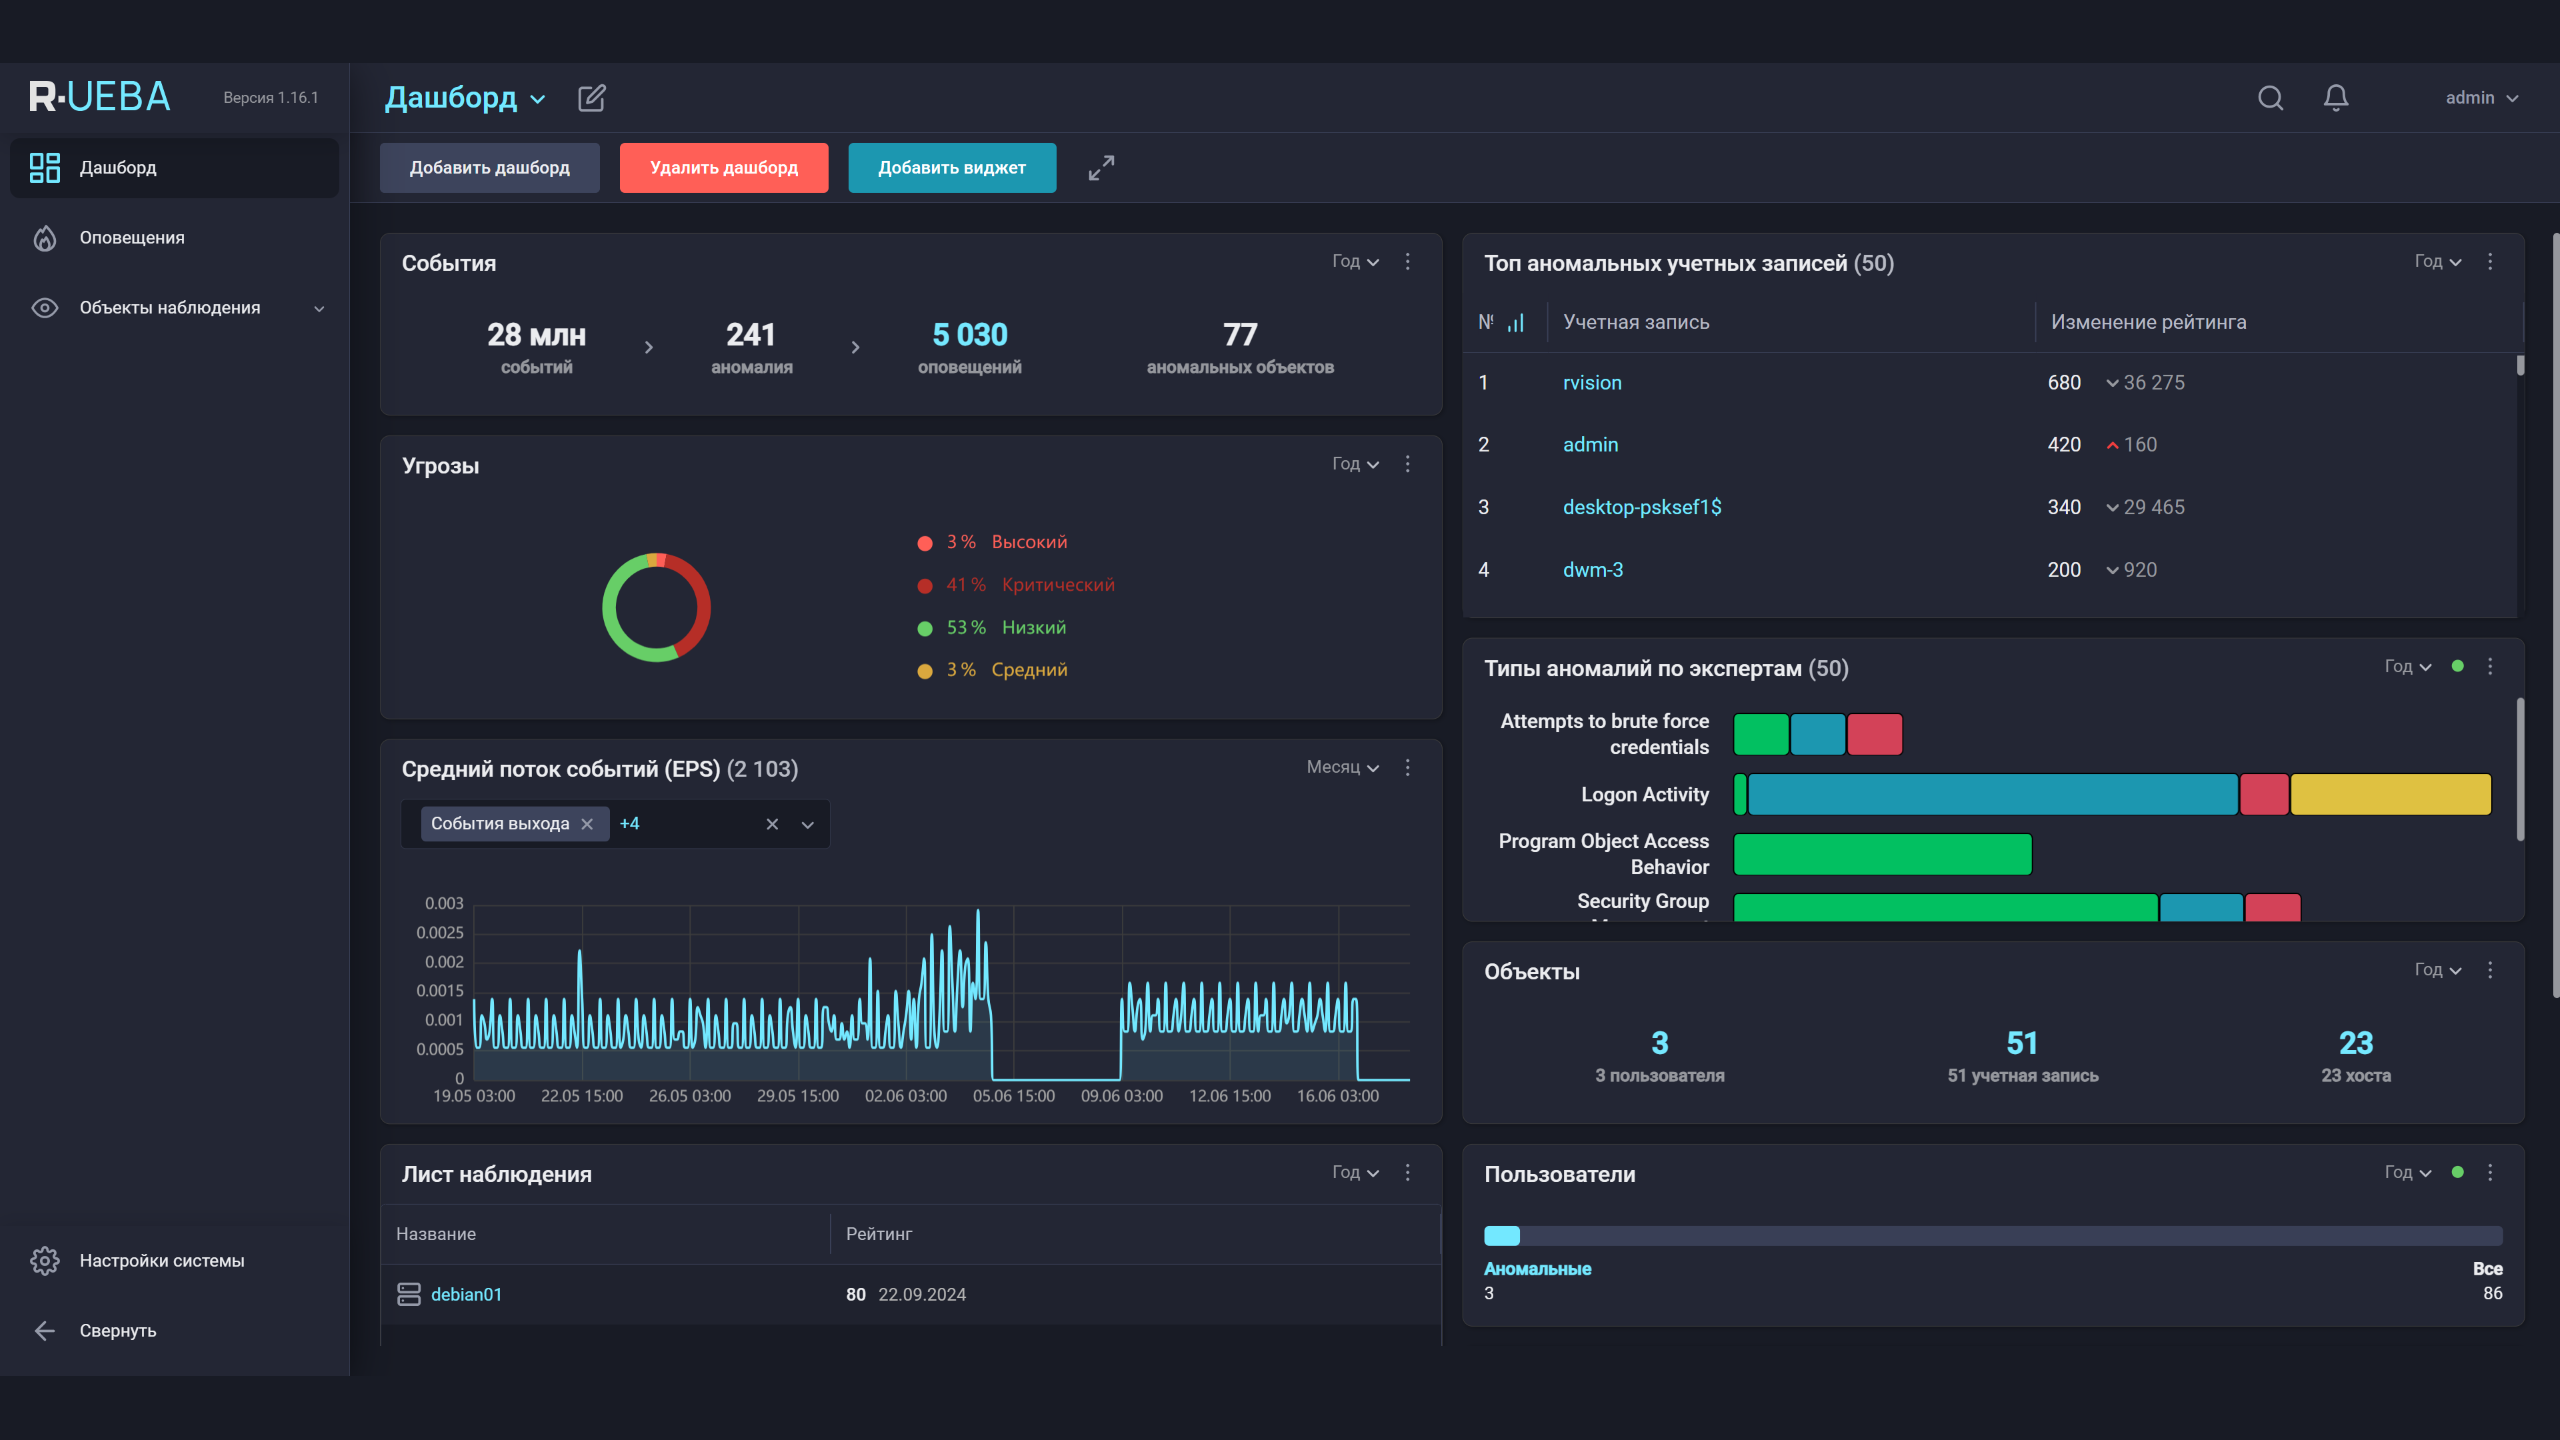Open the Угрозы widget three-dot menu
This screenshot has width=2560, height=1440.
point(1407,464)
